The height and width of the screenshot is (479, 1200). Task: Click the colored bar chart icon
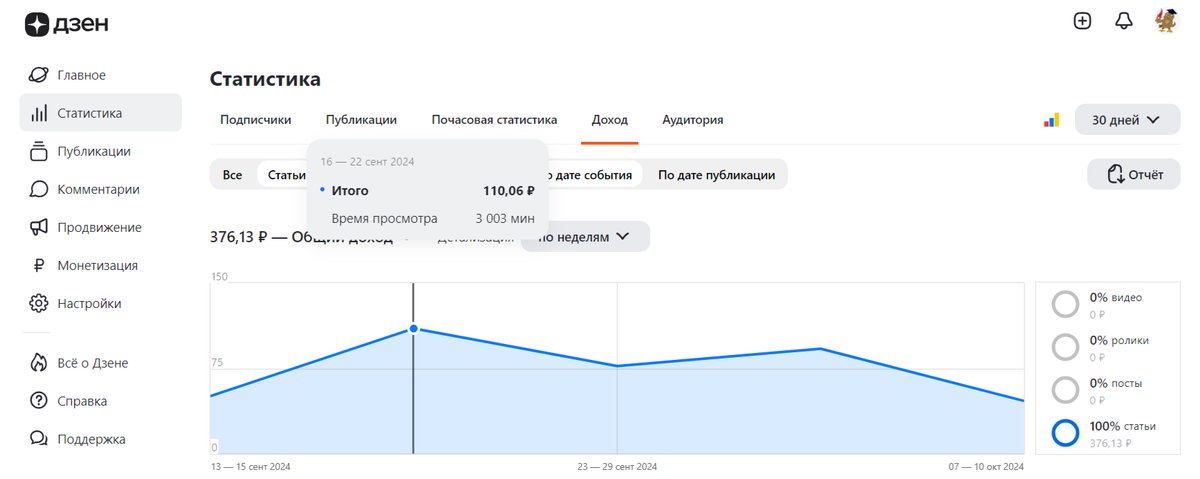click(1051, 120)
